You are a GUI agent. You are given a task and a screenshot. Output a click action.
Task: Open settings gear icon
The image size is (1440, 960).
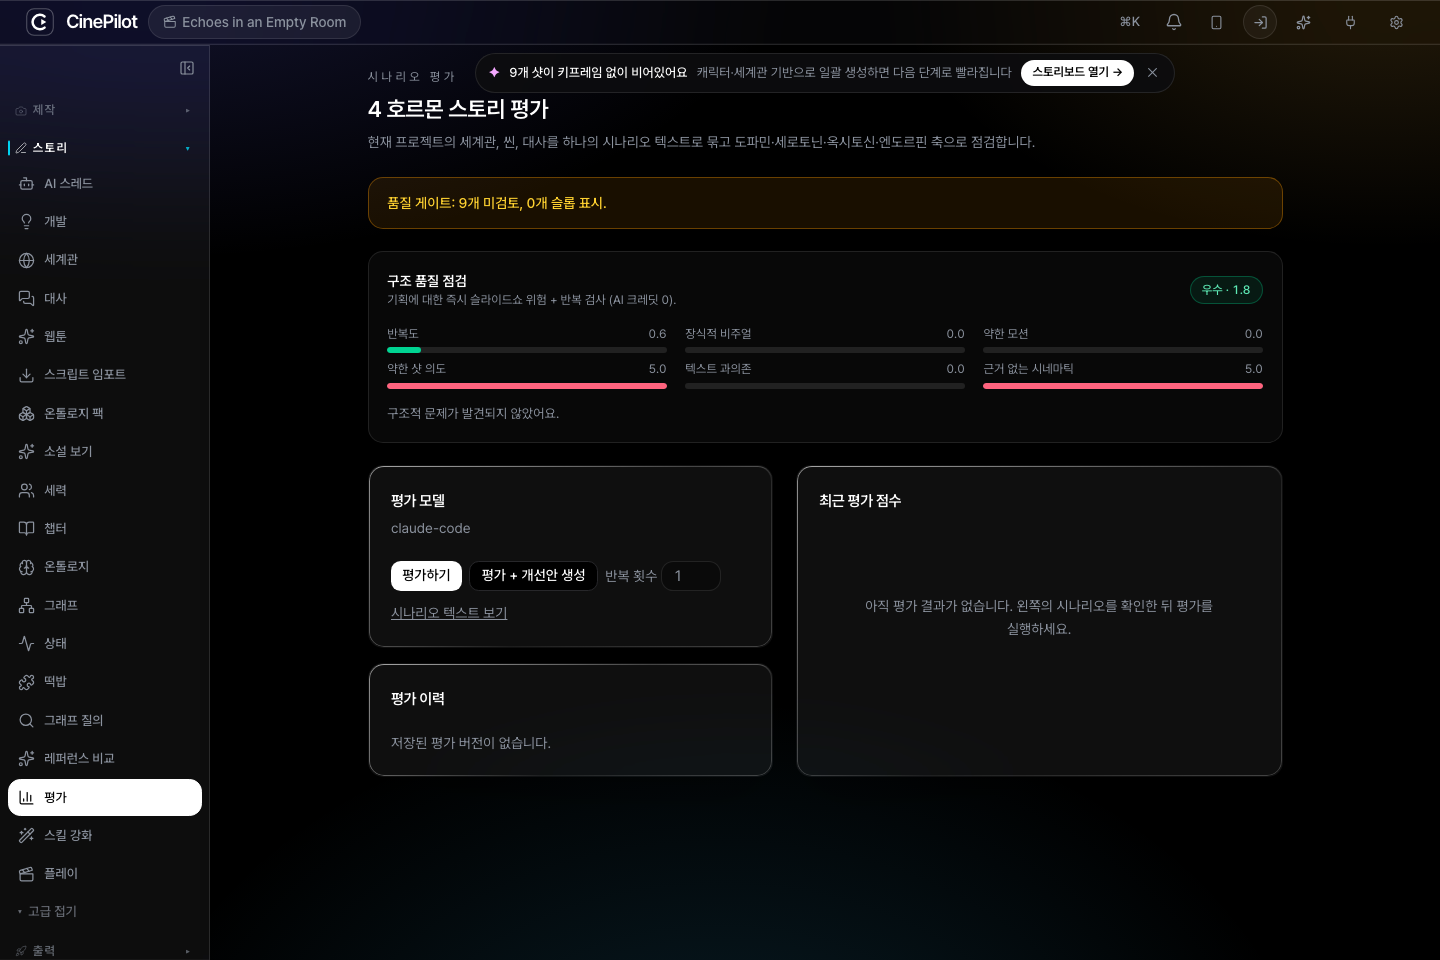click(1396, 22)
